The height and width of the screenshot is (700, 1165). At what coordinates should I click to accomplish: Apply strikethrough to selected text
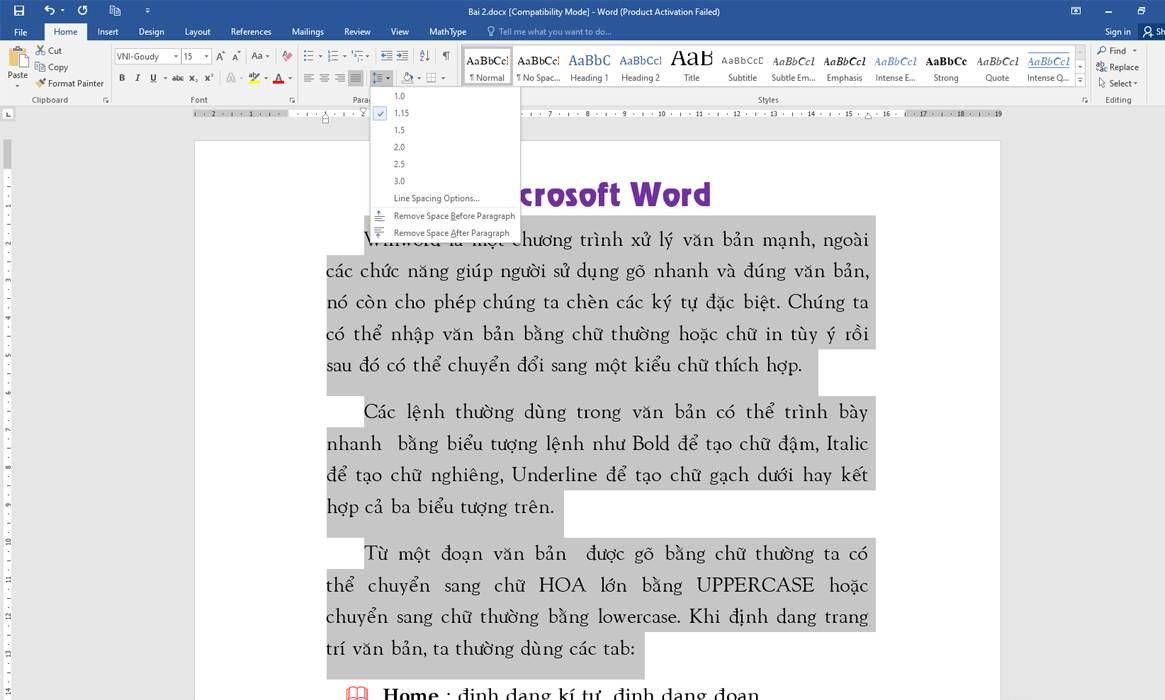point(178,78)
